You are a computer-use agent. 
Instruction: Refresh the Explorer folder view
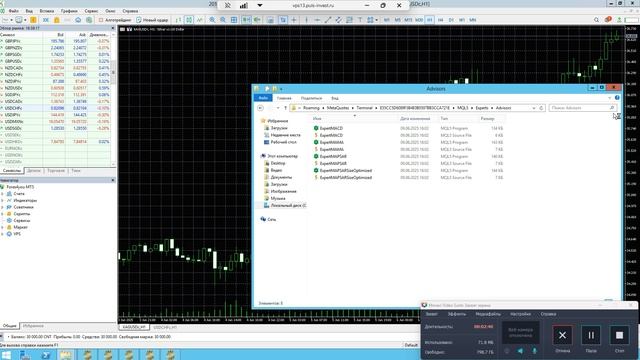point(541,108)
